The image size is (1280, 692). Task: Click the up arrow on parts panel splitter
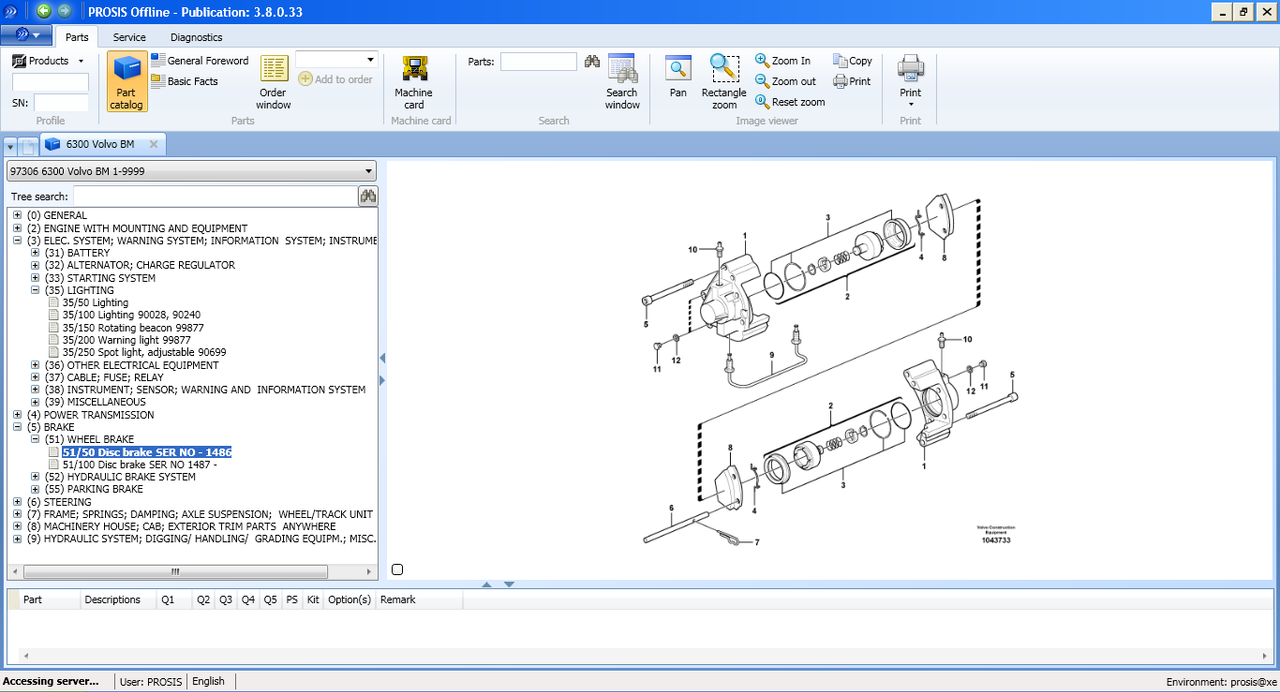coord(487,584)
